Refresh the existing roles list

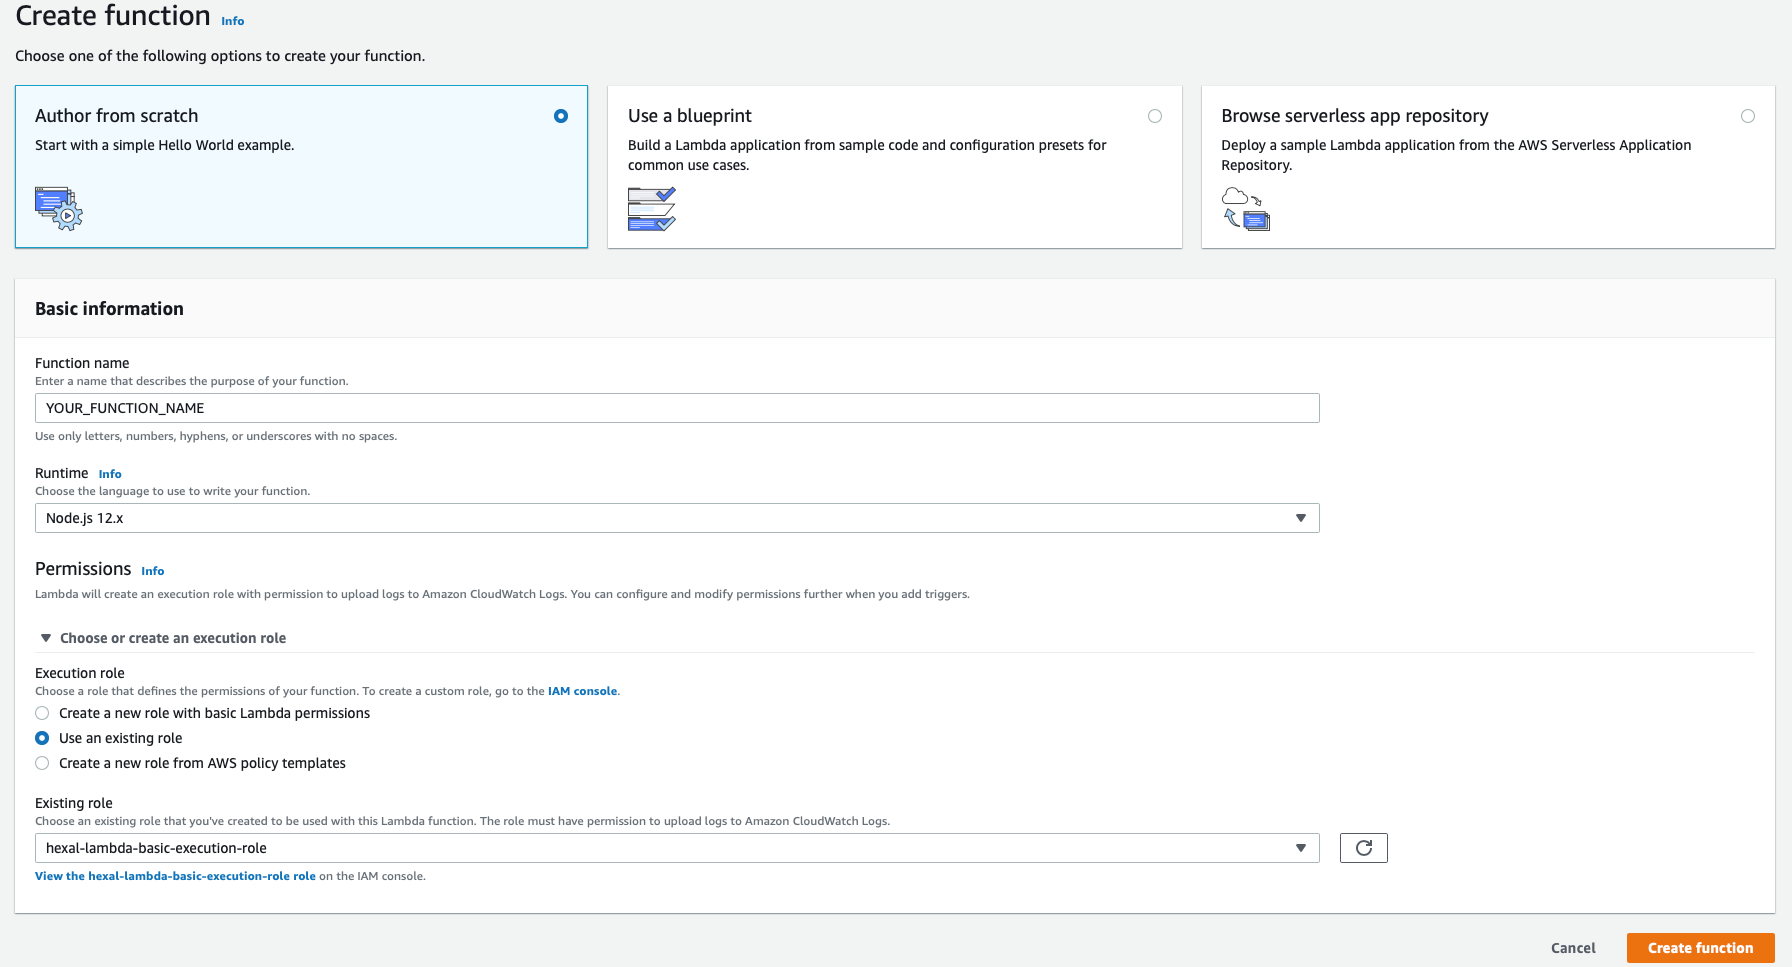click(1363, 848)
